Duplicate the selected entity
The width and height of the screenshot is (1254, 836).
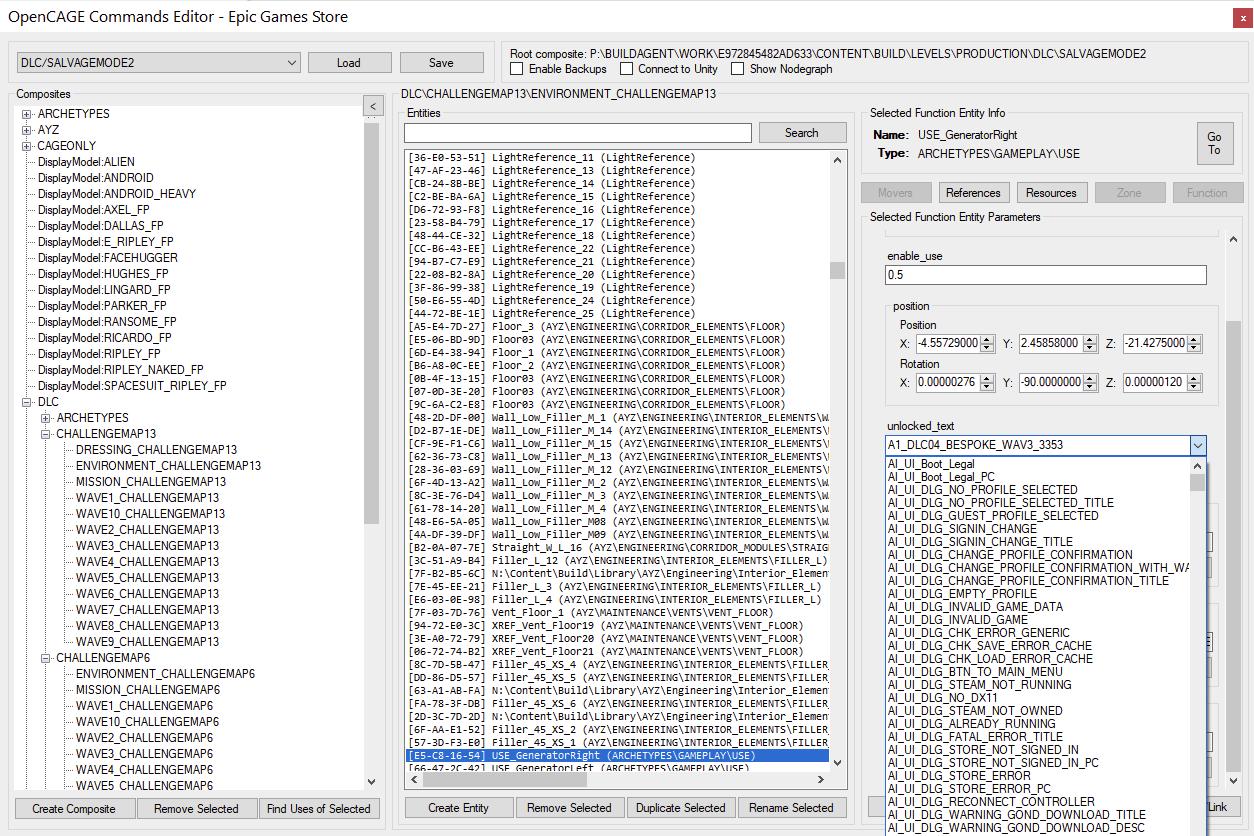pyautogui.click(x=681, y=807)
